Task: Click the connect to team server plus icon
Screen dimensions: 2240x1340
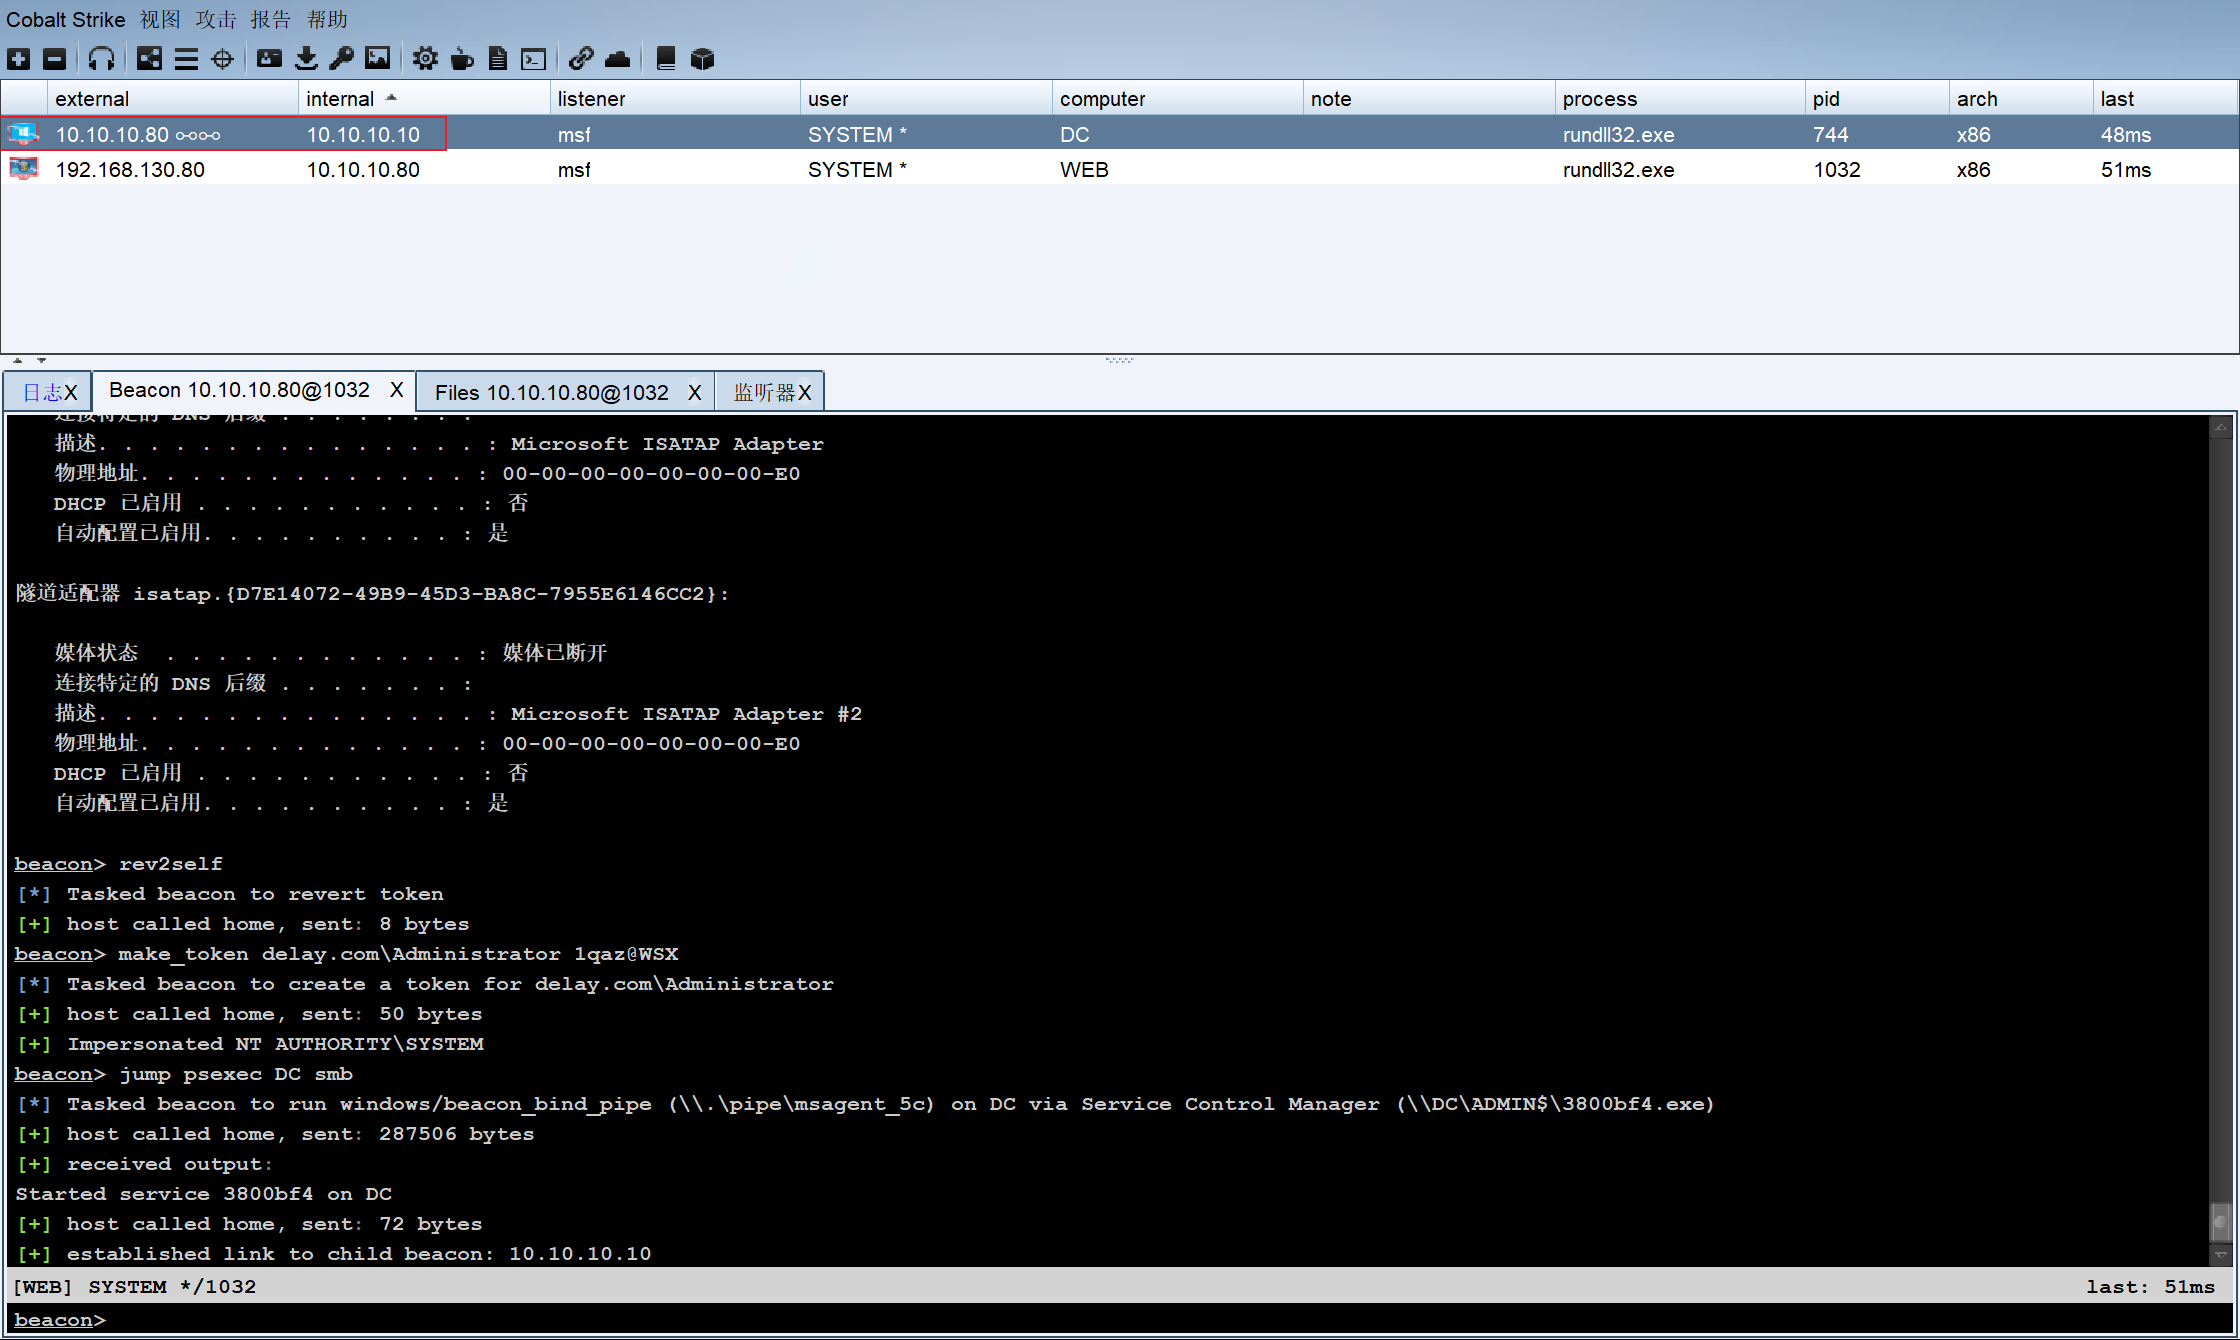Action: 19,59
